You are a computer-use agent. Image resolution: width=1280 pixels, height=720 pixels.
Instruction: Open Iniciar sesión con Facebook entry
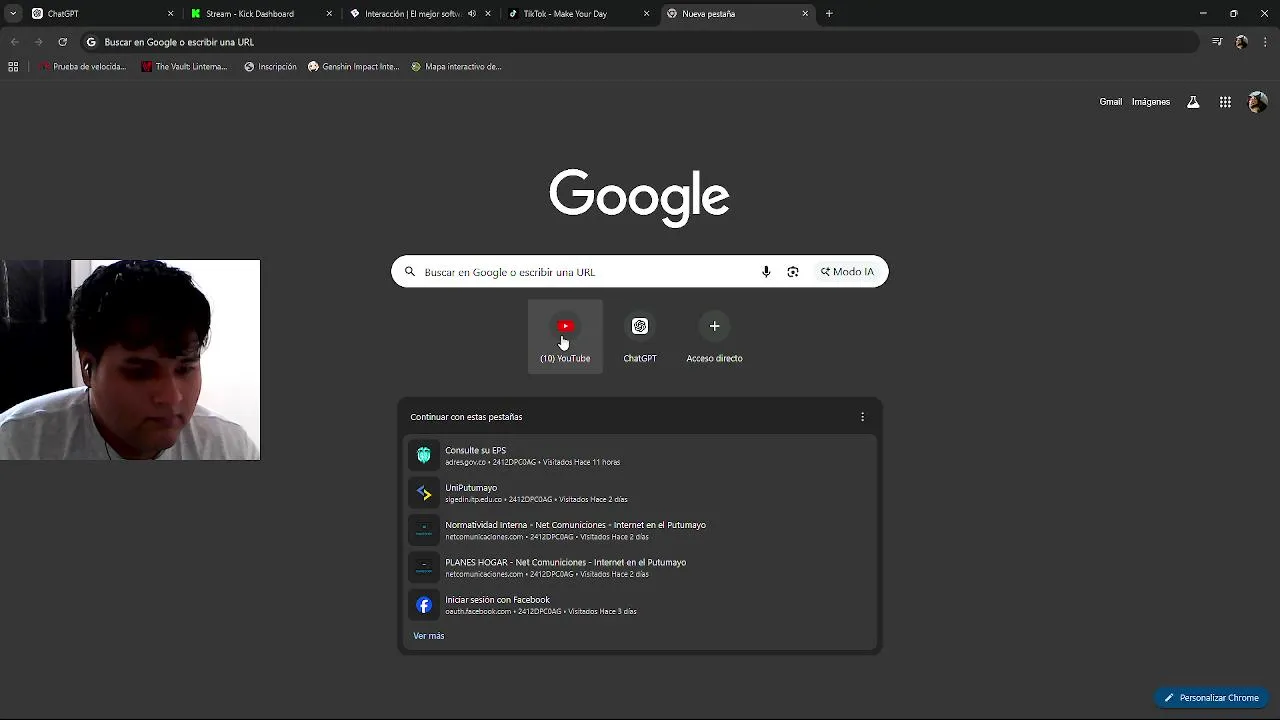640,605
